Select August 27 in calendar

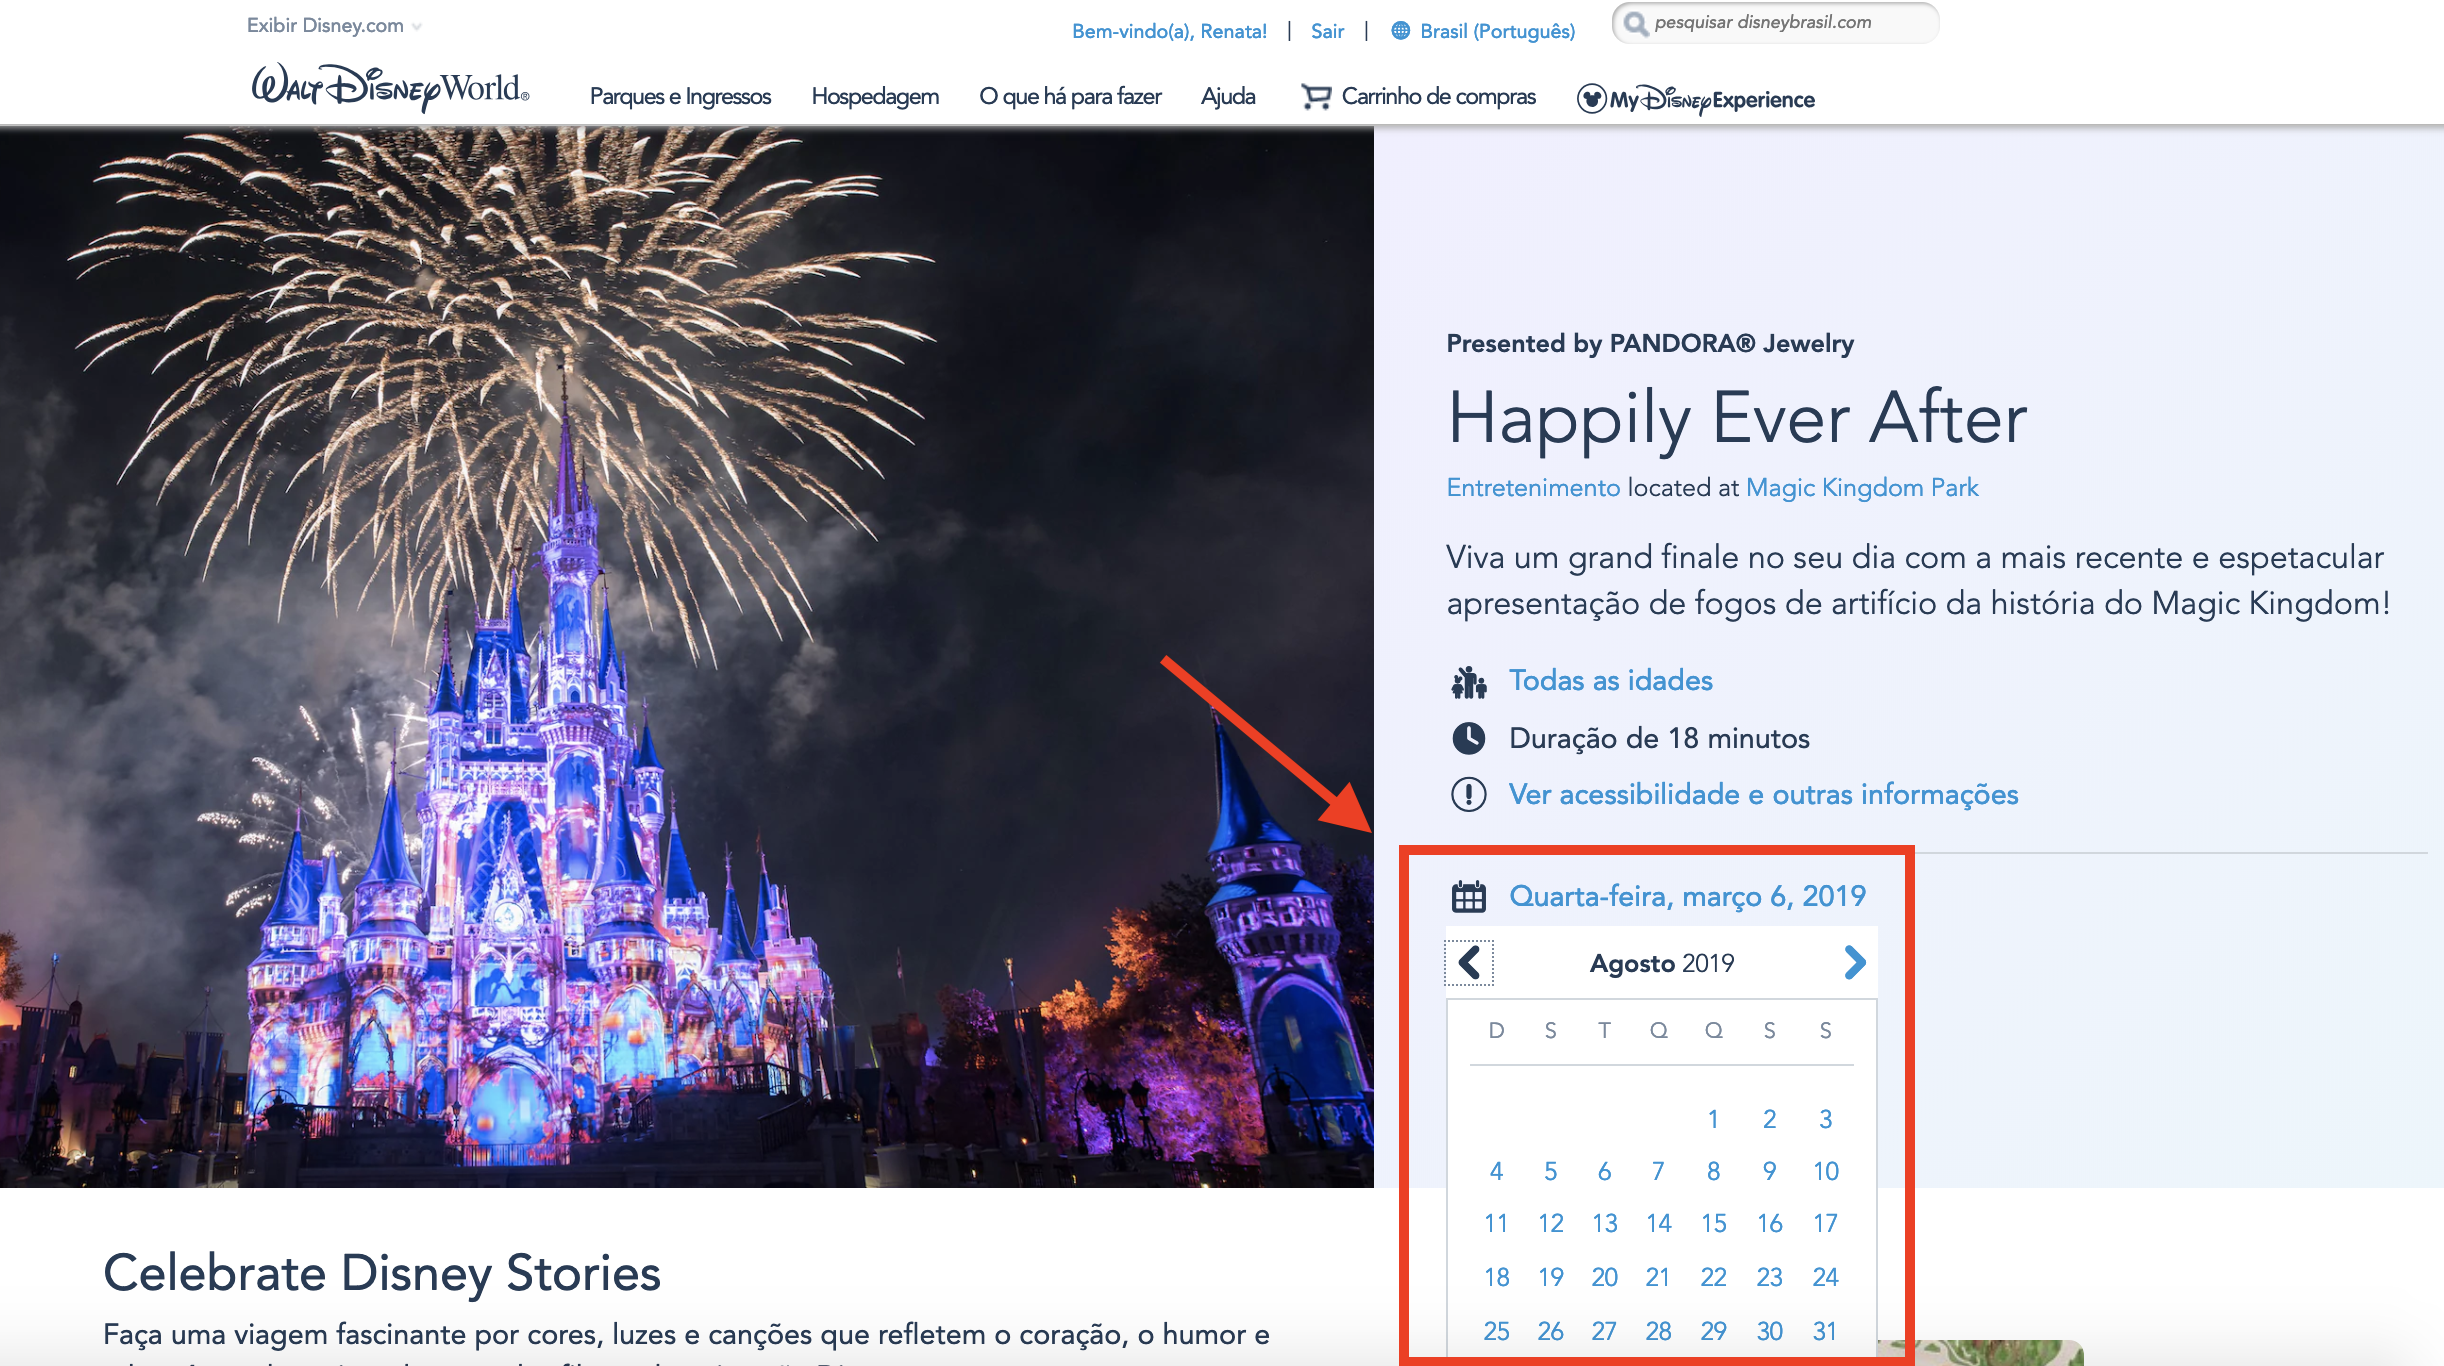click(1604, 1331)
